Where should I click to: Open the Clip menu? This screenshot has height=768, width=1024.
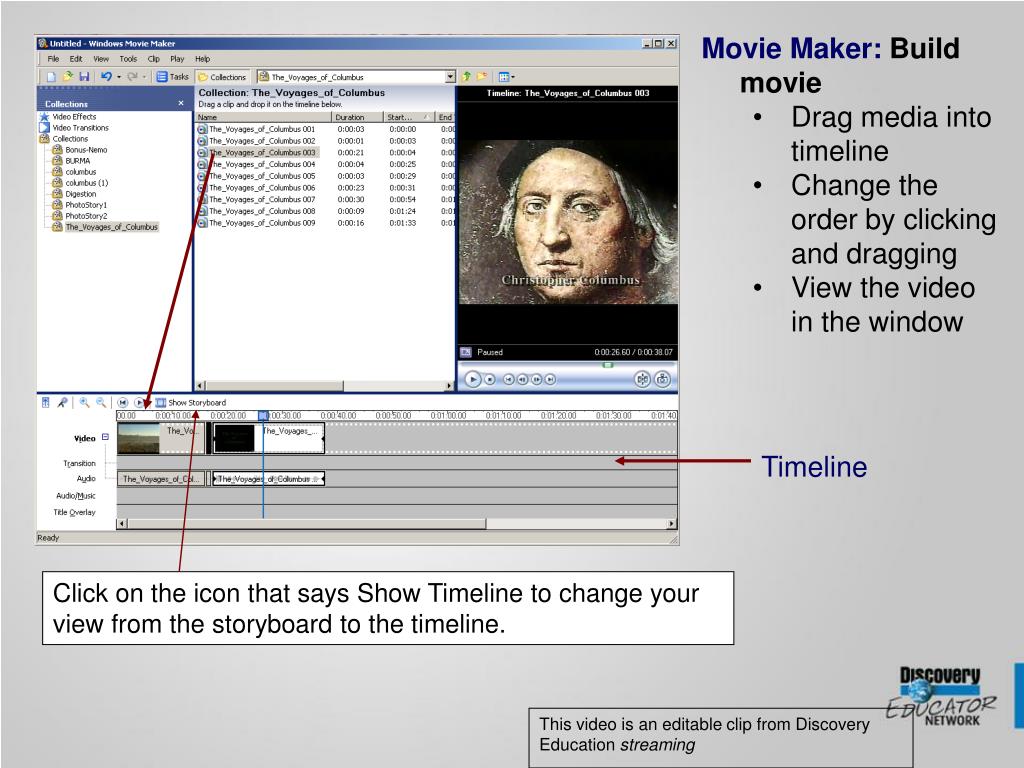pos(153,59)
